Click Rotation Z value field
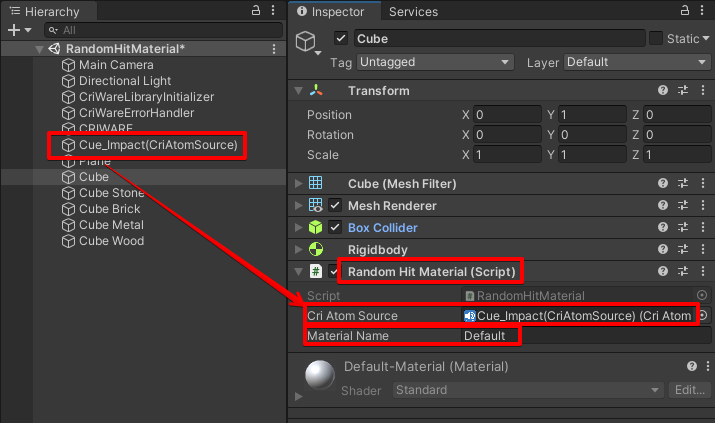Viewport: 715px width, 423px height. (x=677, y=135)
